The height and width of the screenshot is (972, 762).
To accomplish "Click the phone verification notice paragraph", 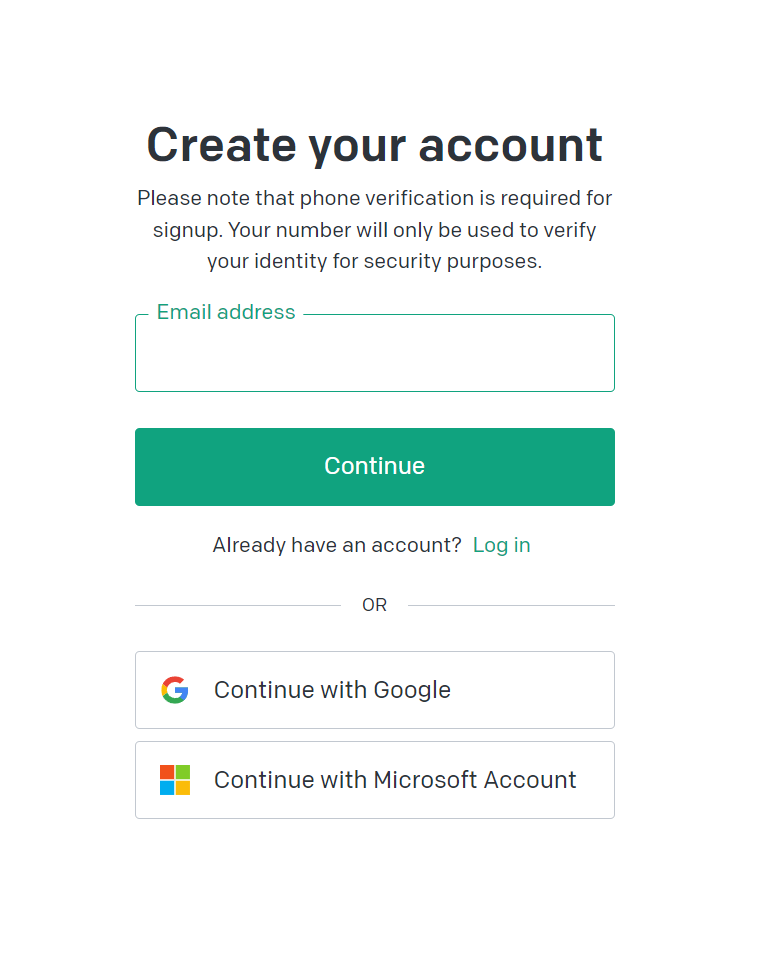I will [x=375, y=230].
